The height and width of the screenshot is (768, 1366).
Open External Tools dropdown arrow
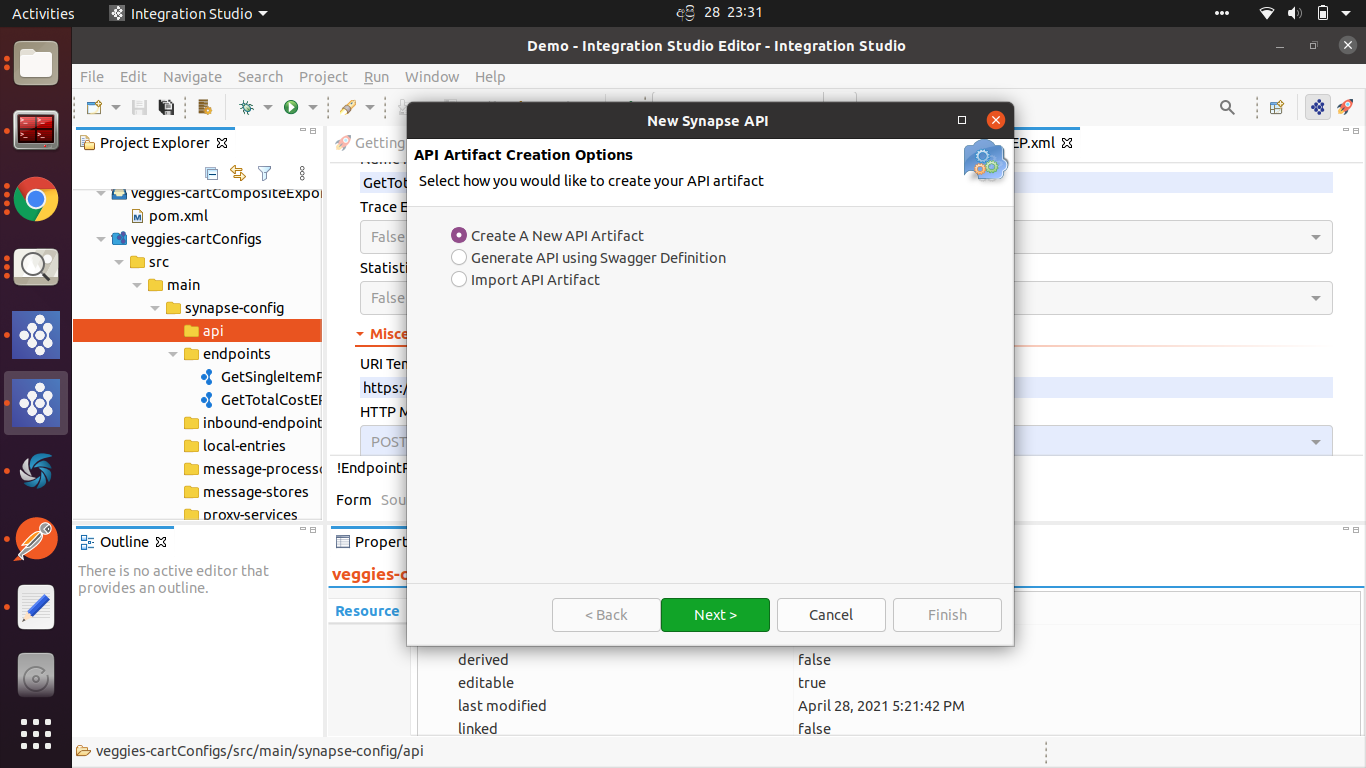pos(369,107)
